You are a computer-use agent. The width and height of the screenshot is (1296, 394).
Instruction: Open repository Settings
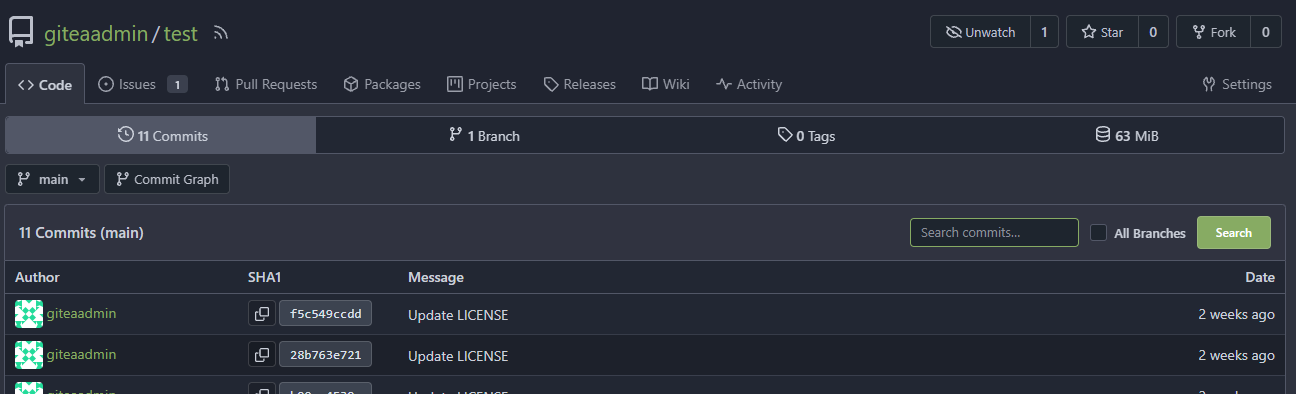[1237, 84]
